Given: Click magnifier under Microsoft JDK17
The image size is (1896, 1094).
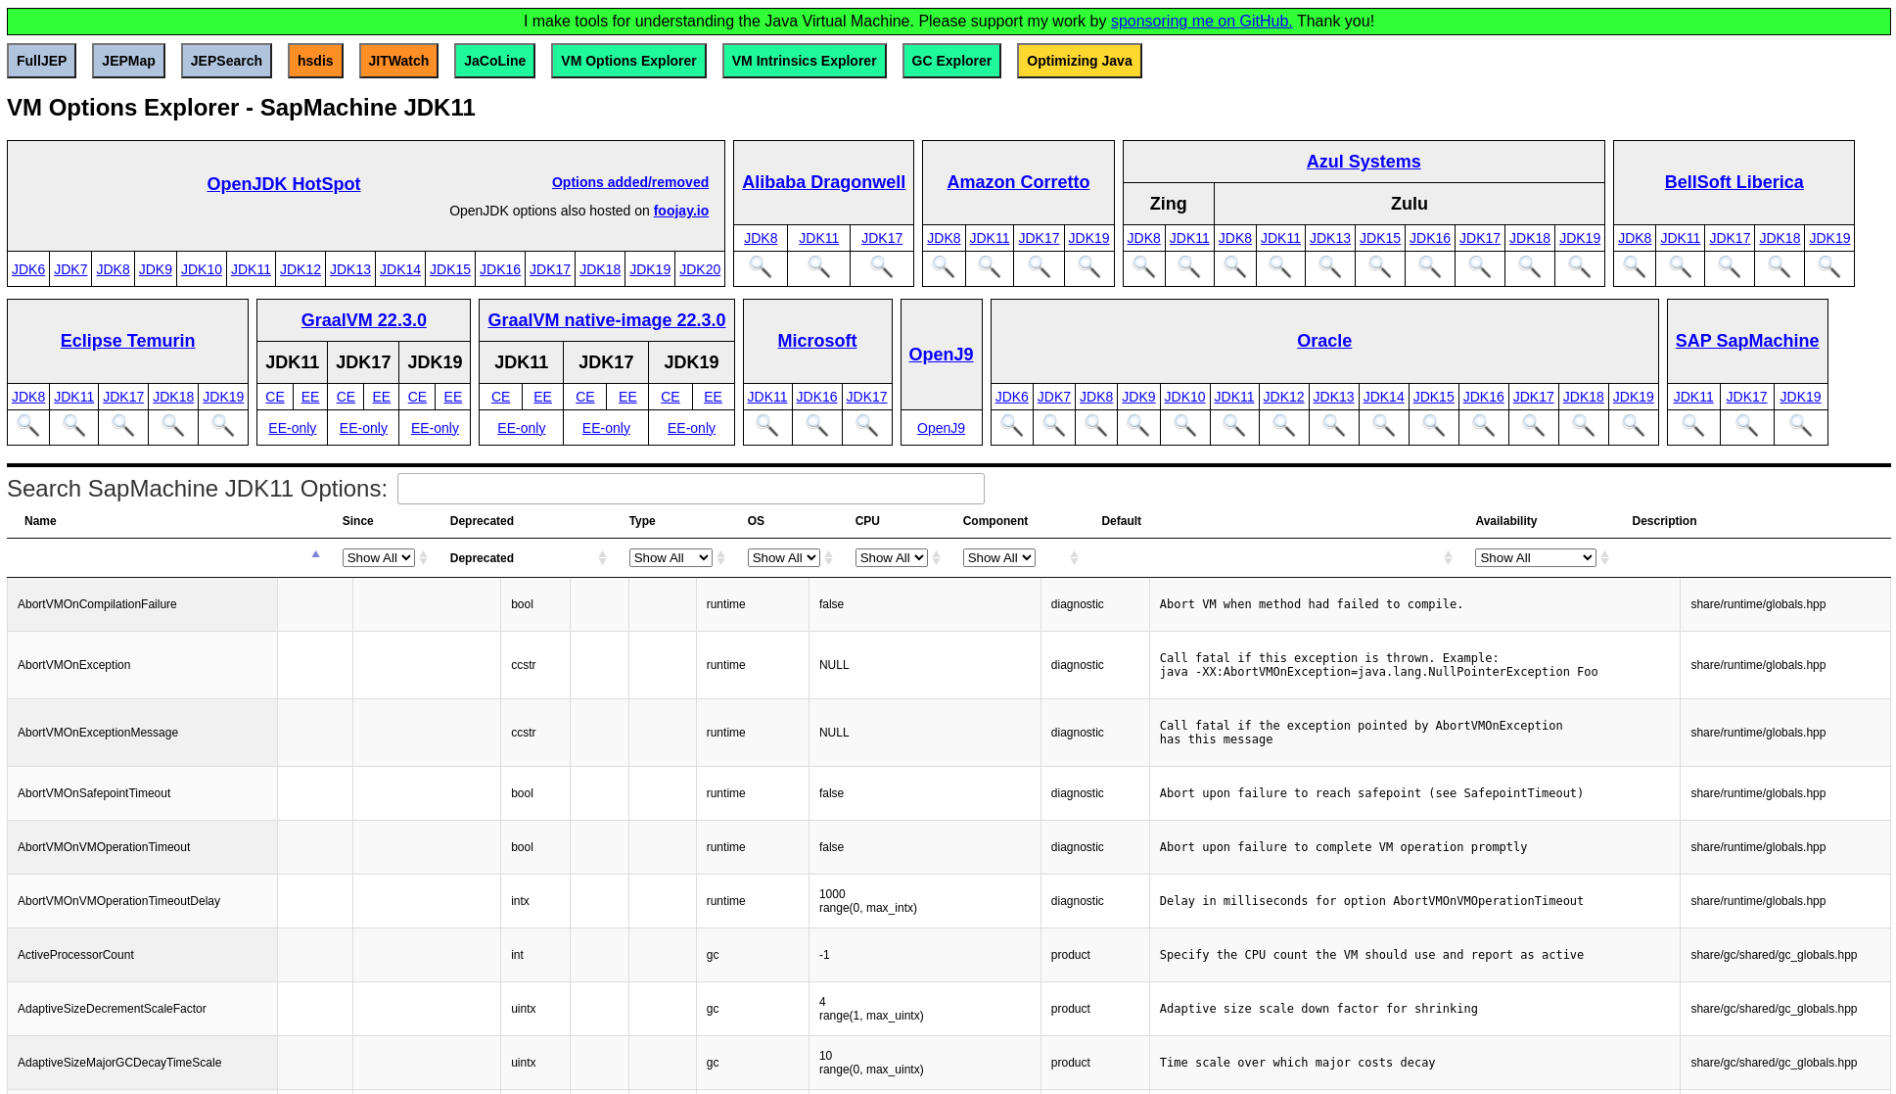Looking at the screenshot, I should 866,426.
